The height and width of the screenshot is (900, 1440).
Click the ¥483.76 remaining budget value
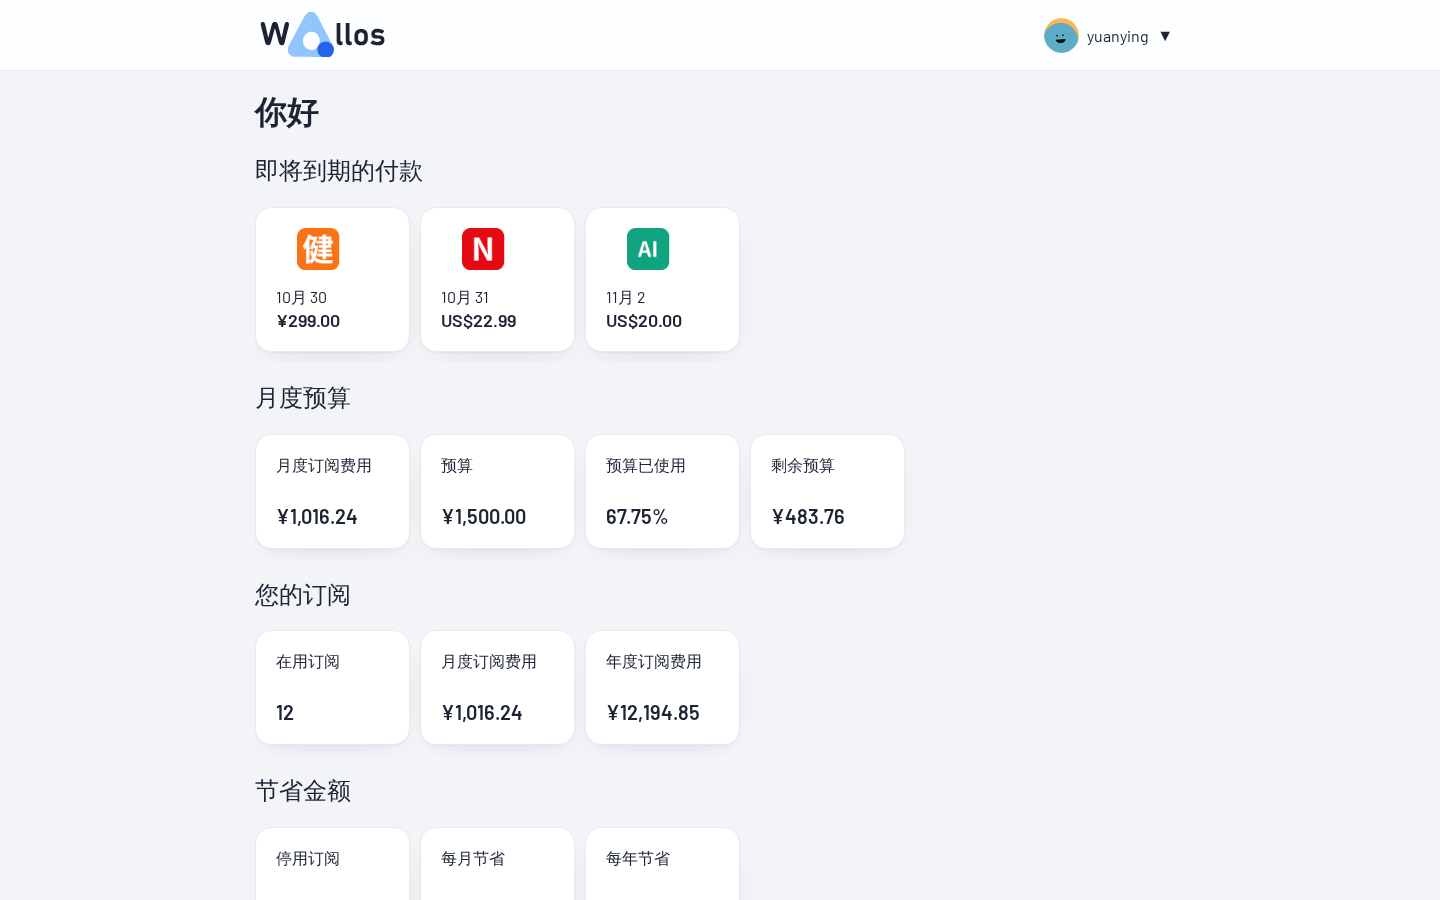(808, 517)
